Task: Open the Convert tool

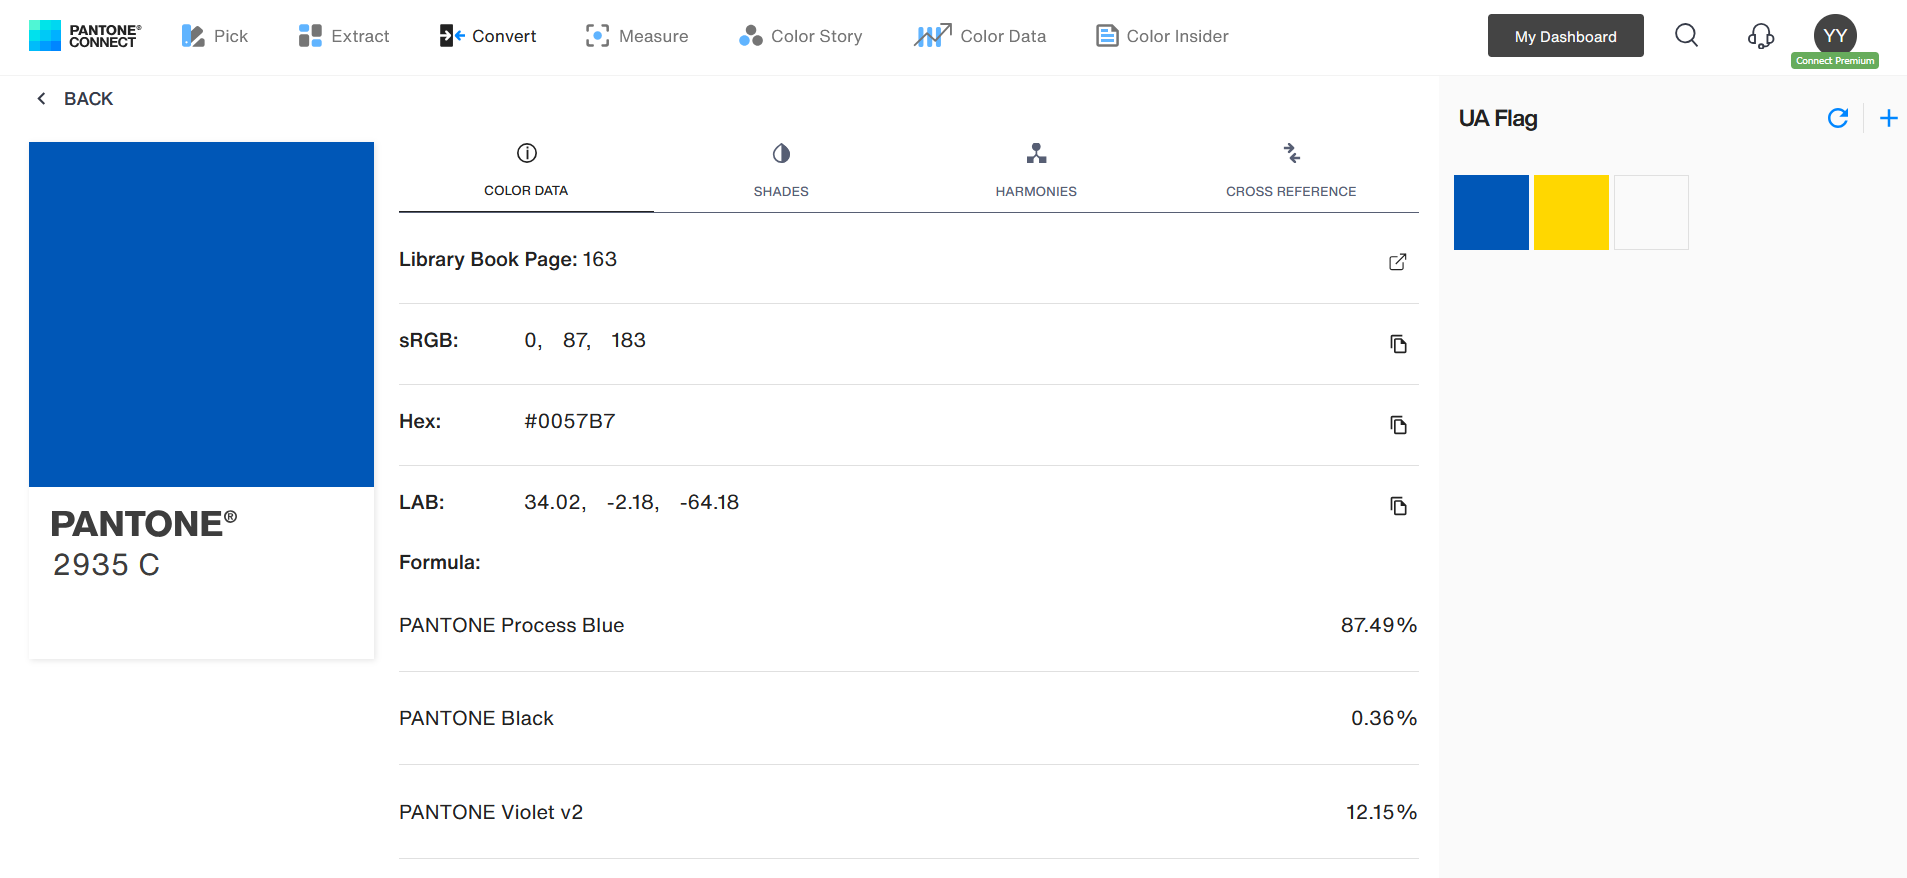Action: [488, 36]
